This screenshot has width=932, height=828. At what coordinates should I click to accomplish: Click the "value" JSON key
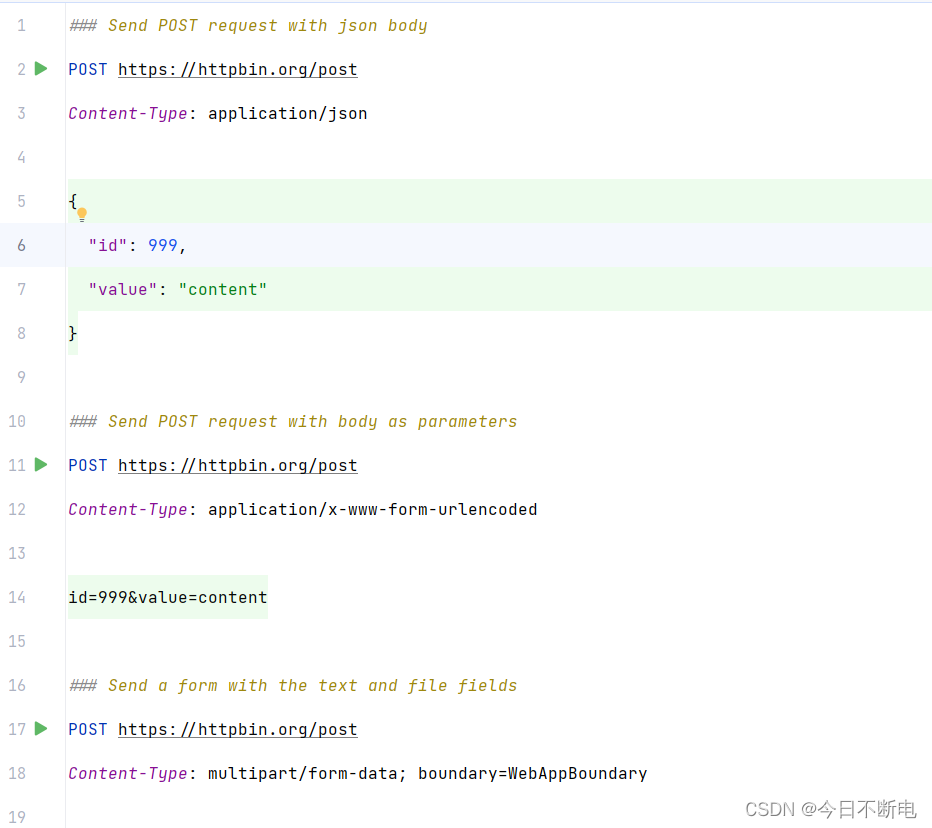coord(122,289)
